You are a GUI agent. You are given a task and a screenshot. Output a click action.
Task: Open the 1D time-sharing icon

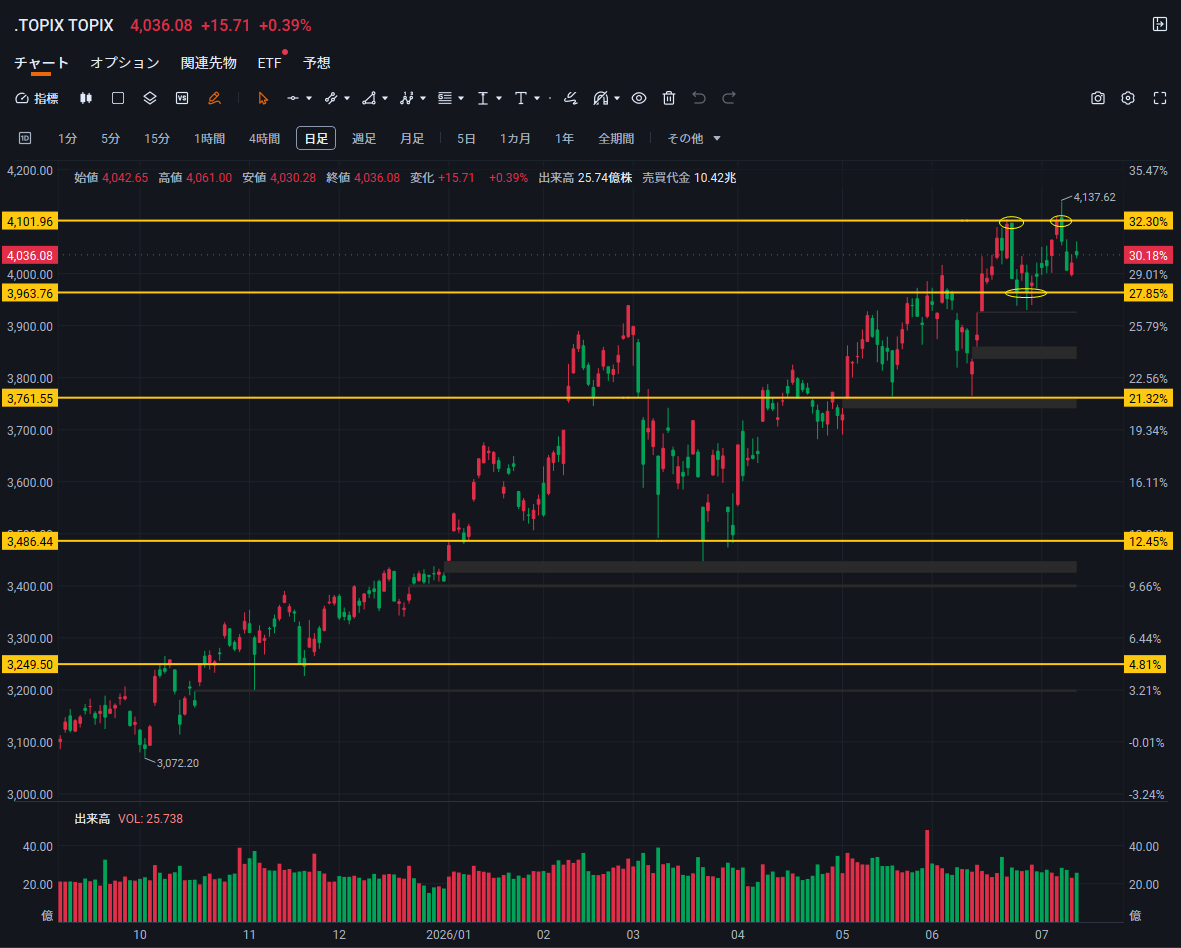point(25,139)
